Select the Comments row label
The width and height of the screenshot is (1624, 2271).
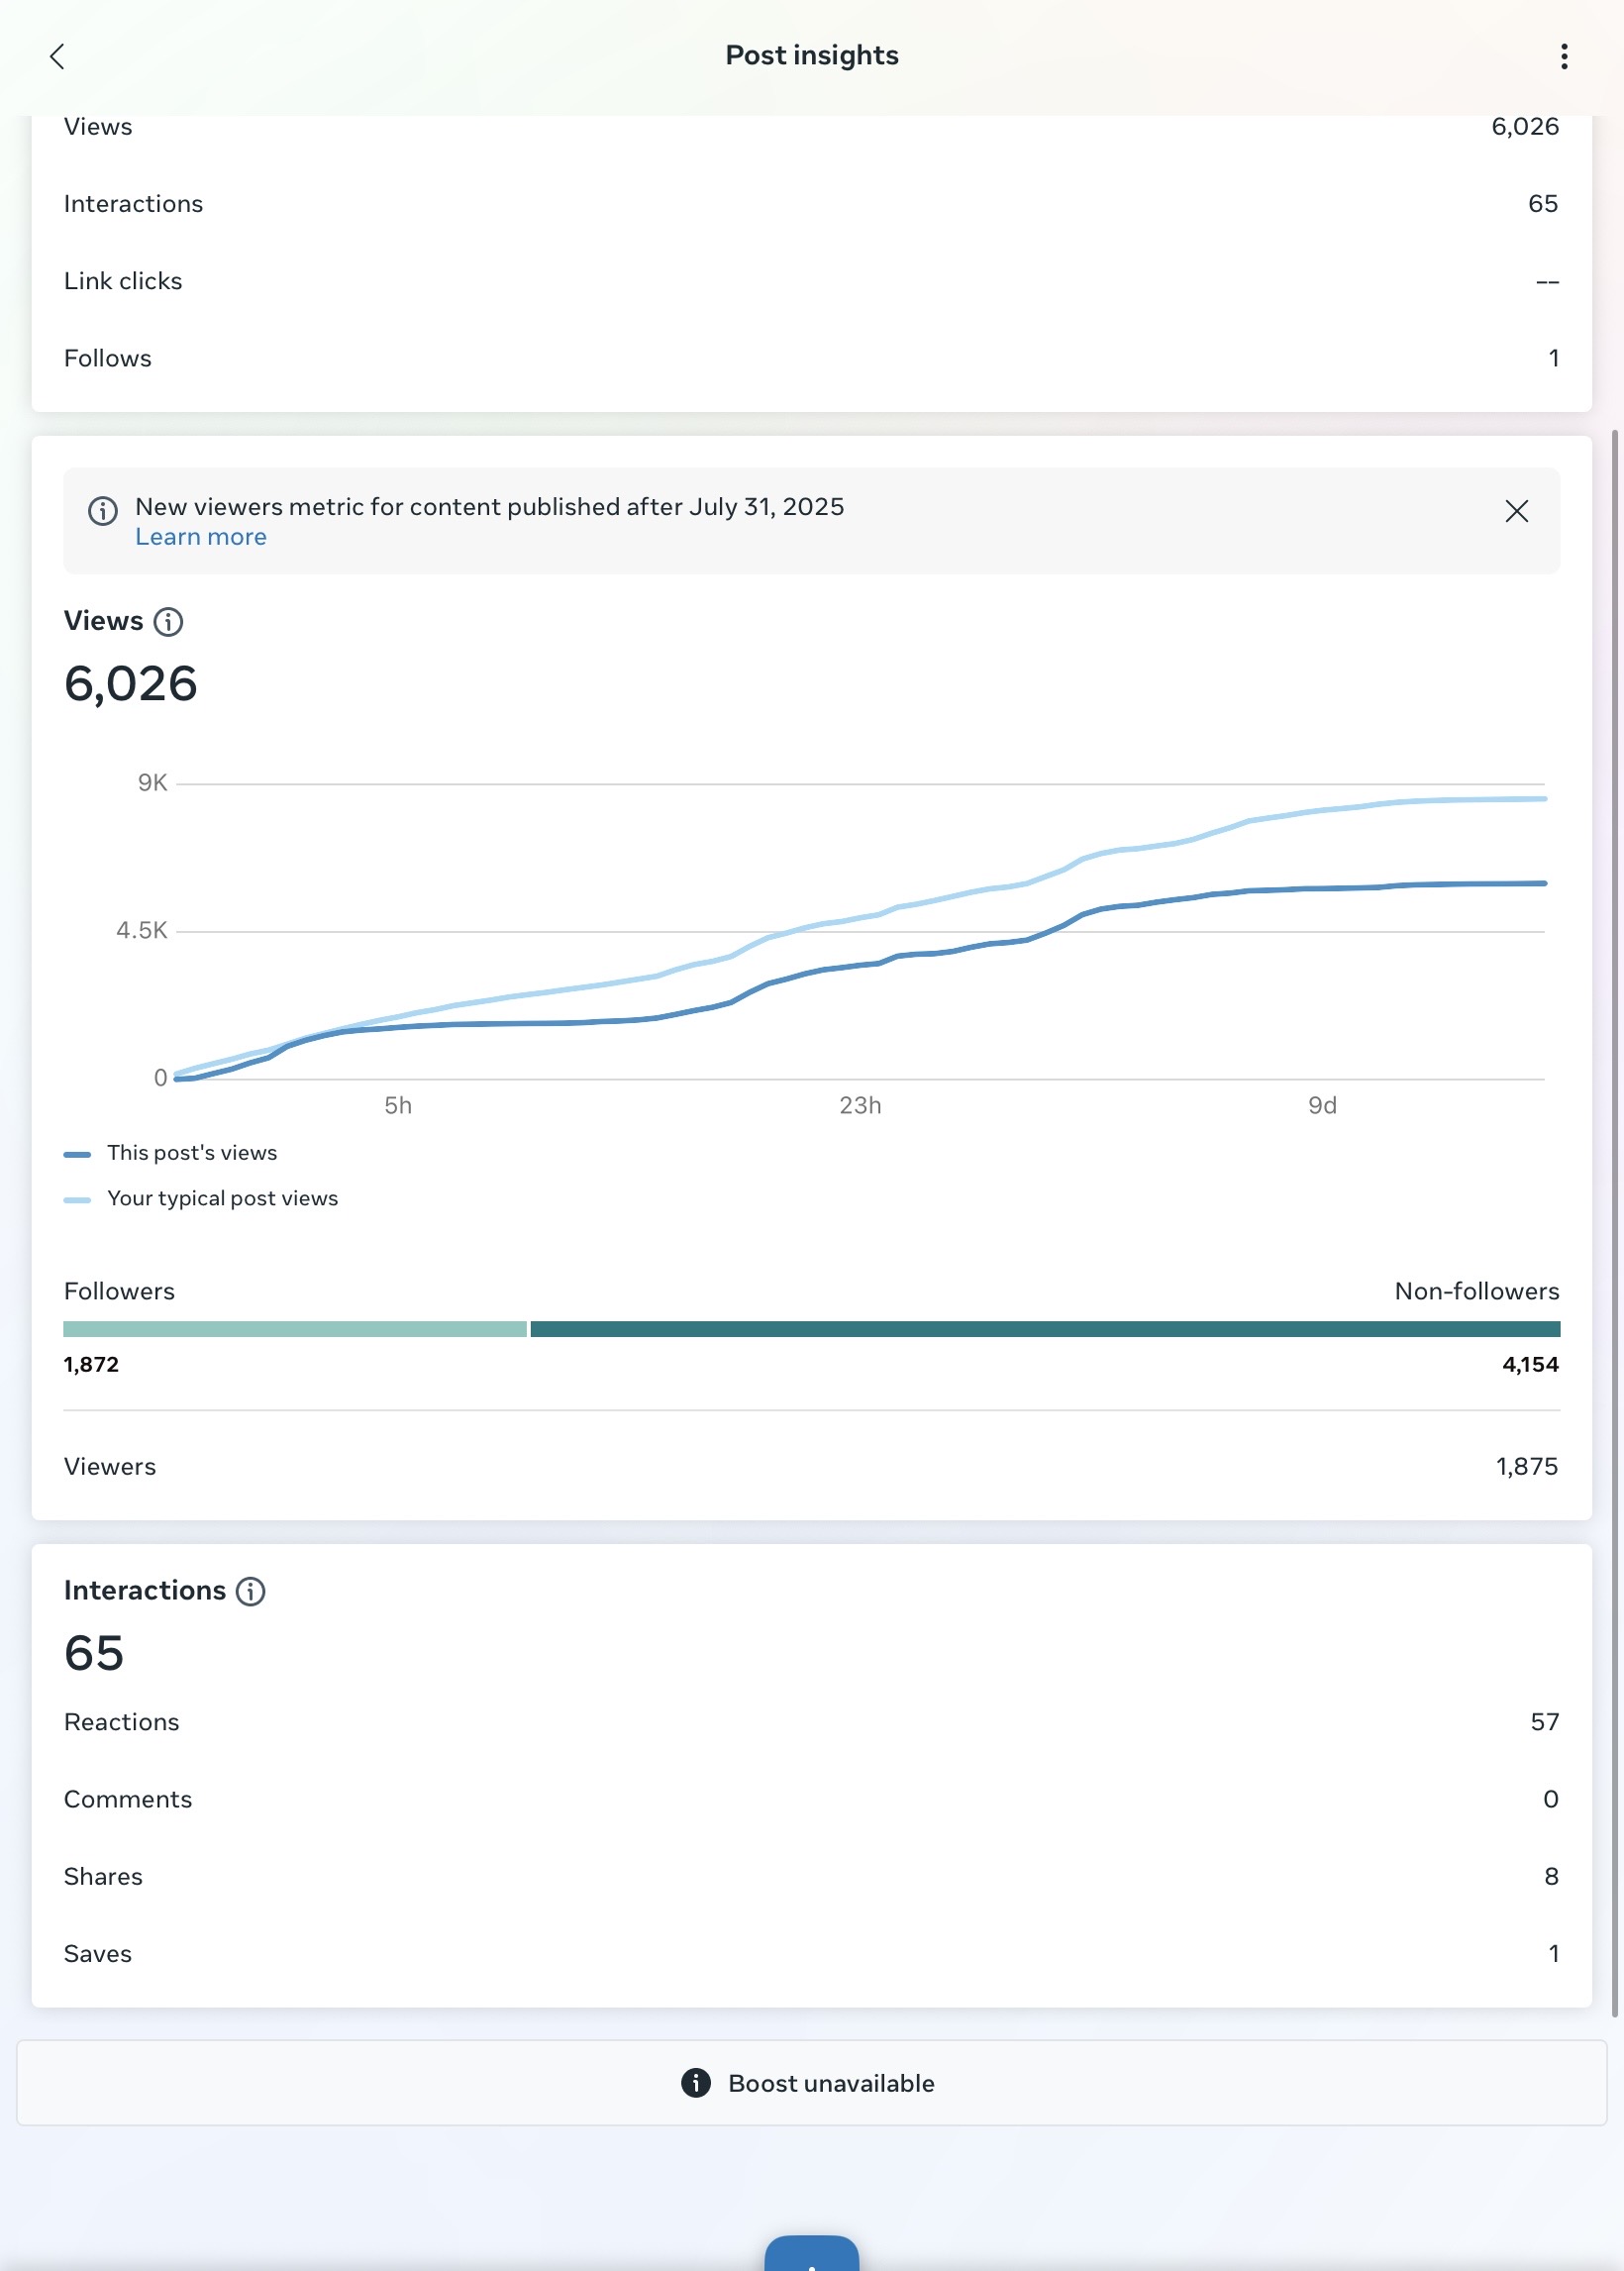[x=128, y=1799]
